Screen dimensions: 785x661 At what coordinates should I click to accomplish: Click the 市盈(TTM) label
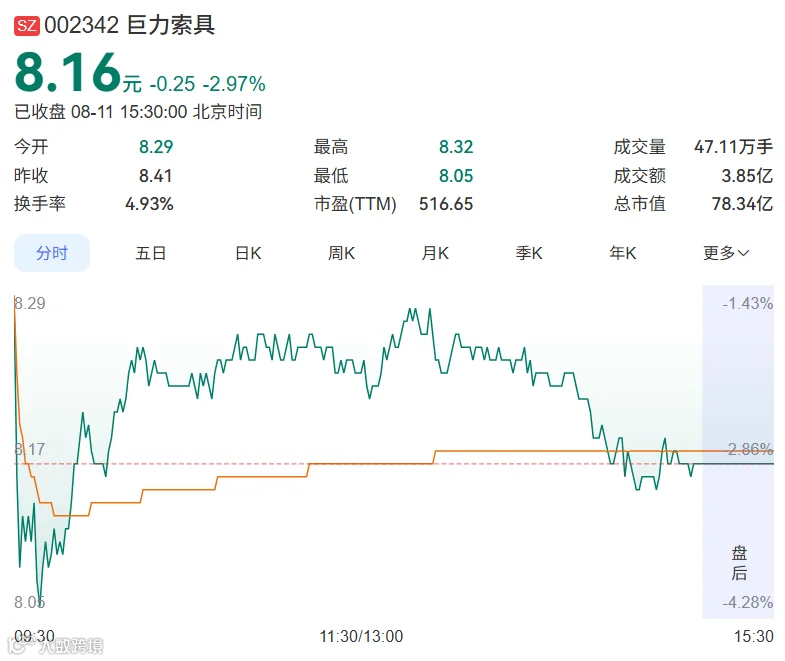coord(355,204)
